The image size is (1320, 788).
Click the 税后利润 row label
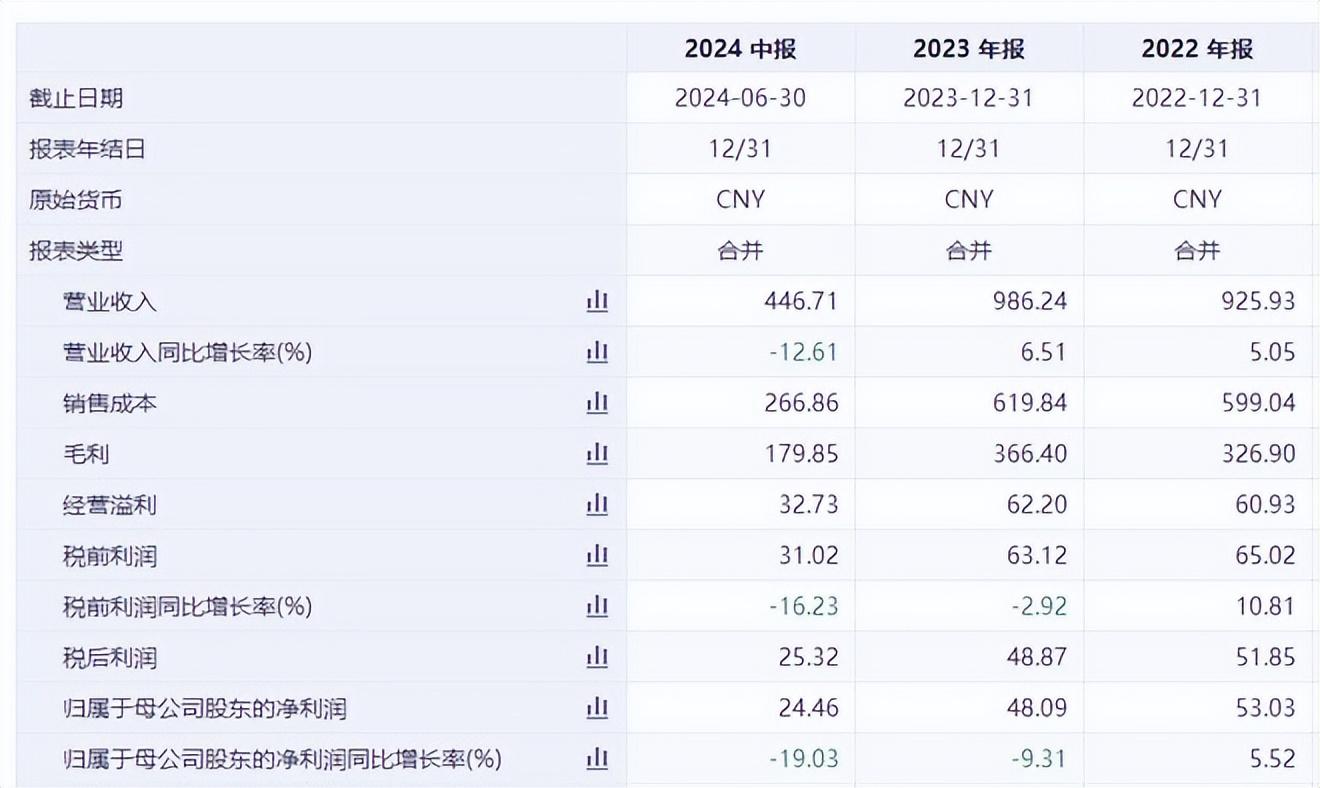(x=109, y=658)
